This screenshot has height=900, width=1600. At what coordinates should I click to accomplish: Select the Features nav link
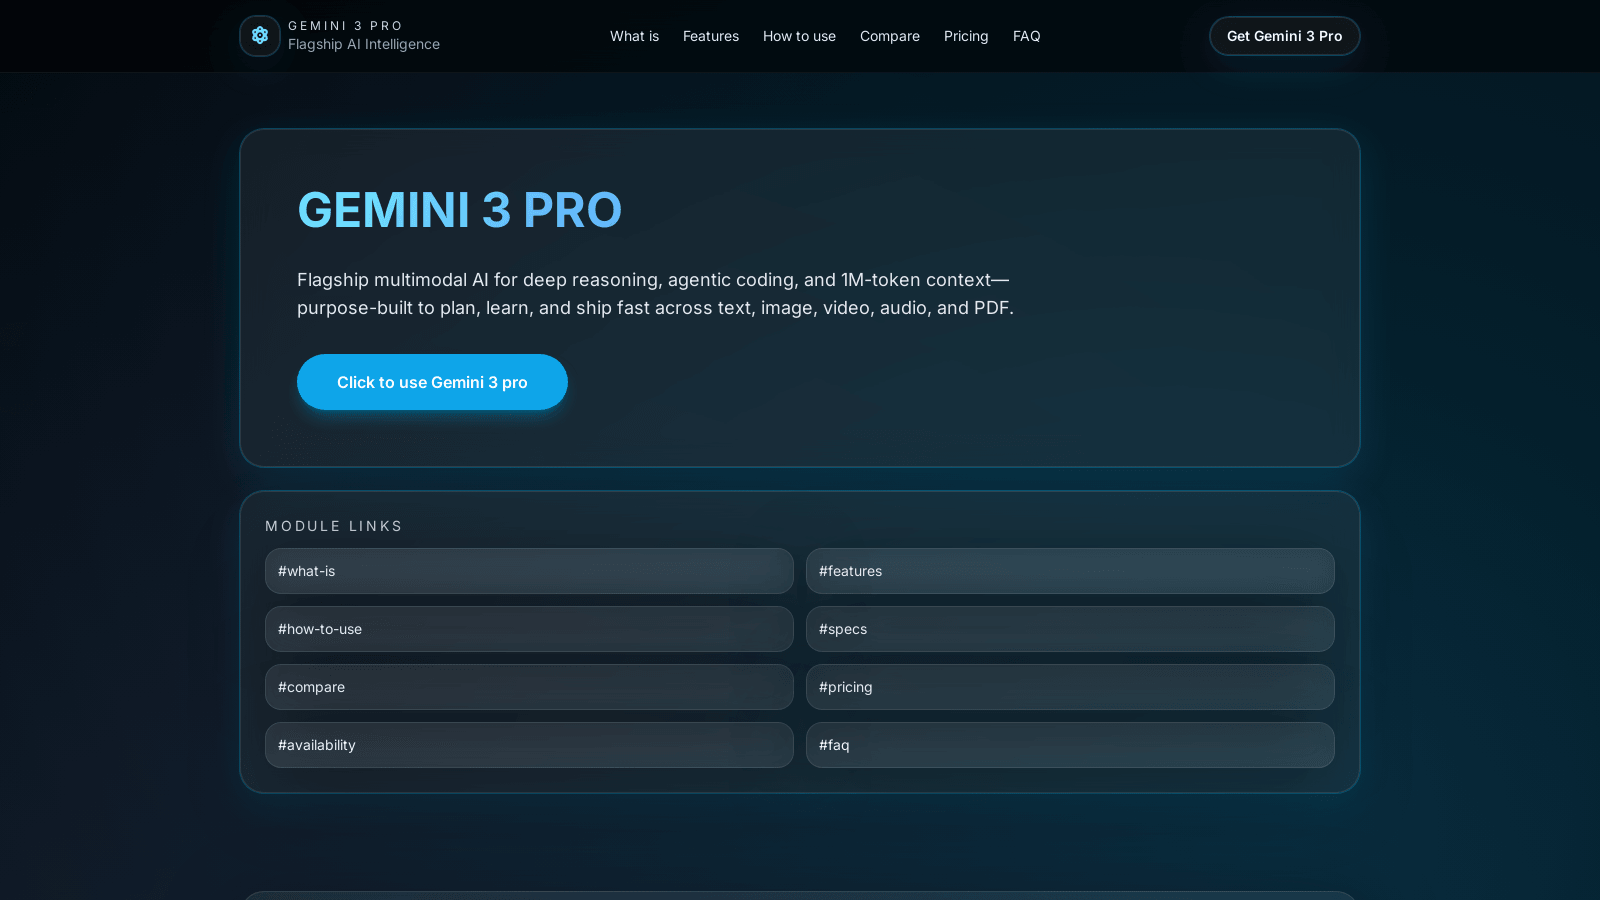coord(710,36)
